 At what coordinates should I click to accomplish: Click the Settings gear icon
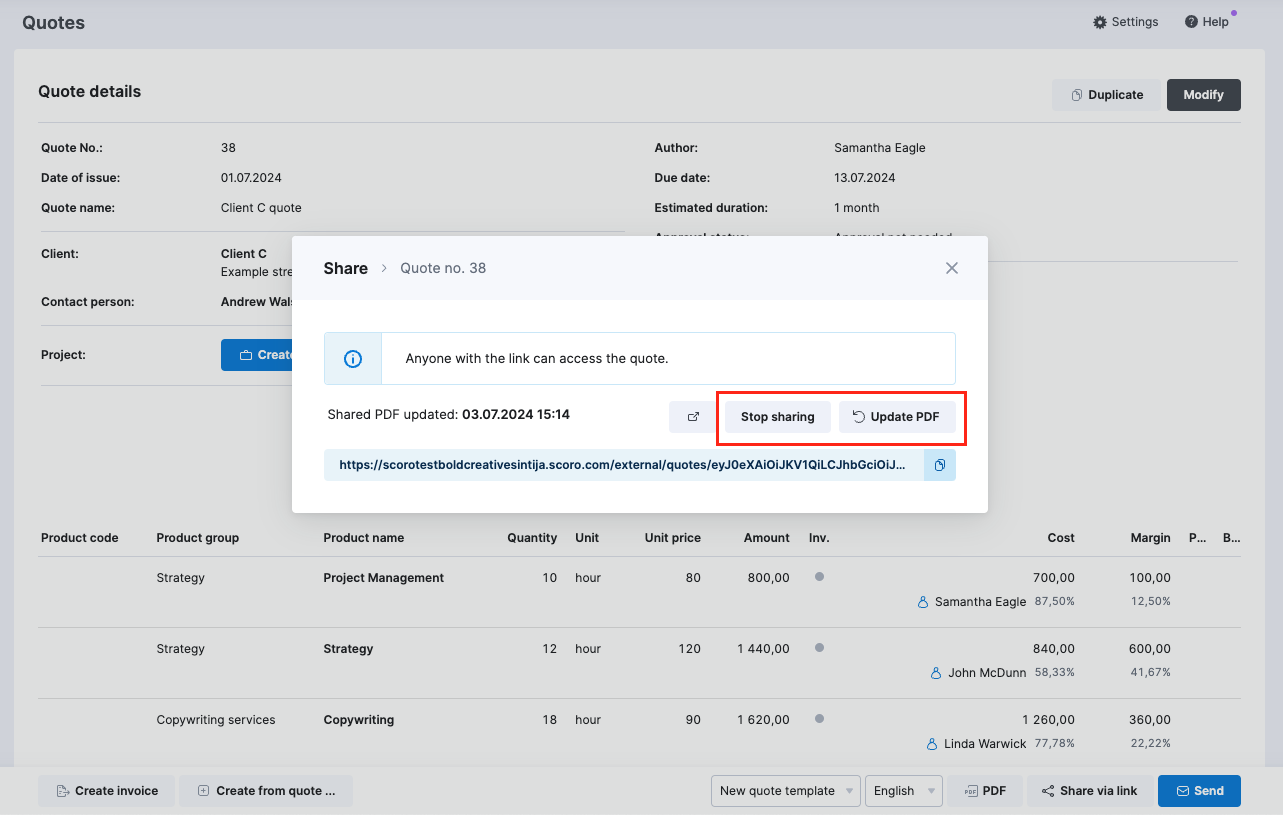point(1100,22)
